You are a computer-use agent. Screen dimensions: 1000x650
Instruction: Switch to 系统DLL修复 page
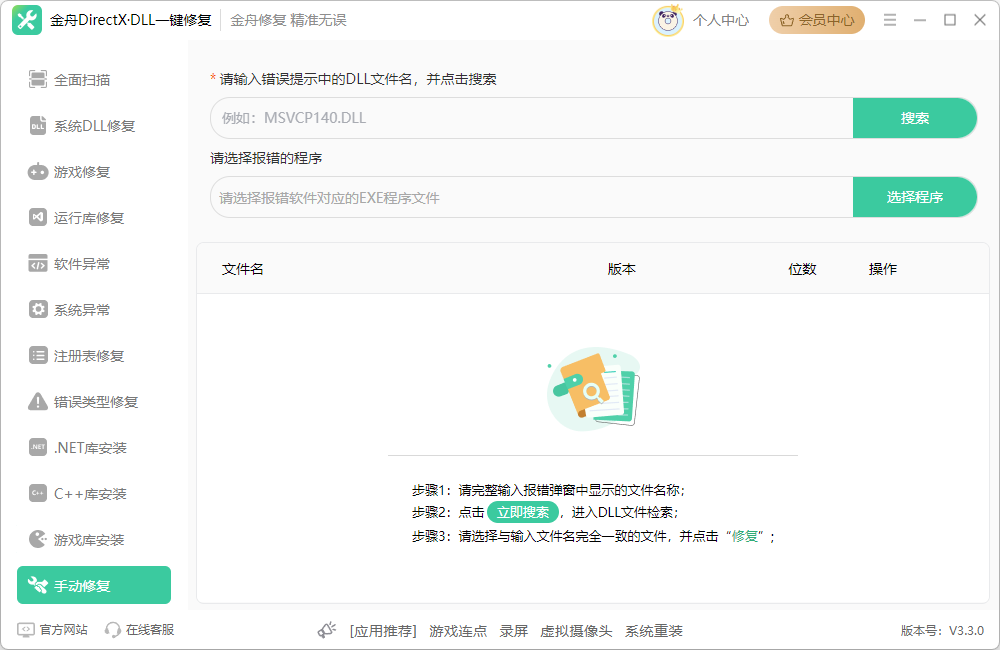click(94, 126)
